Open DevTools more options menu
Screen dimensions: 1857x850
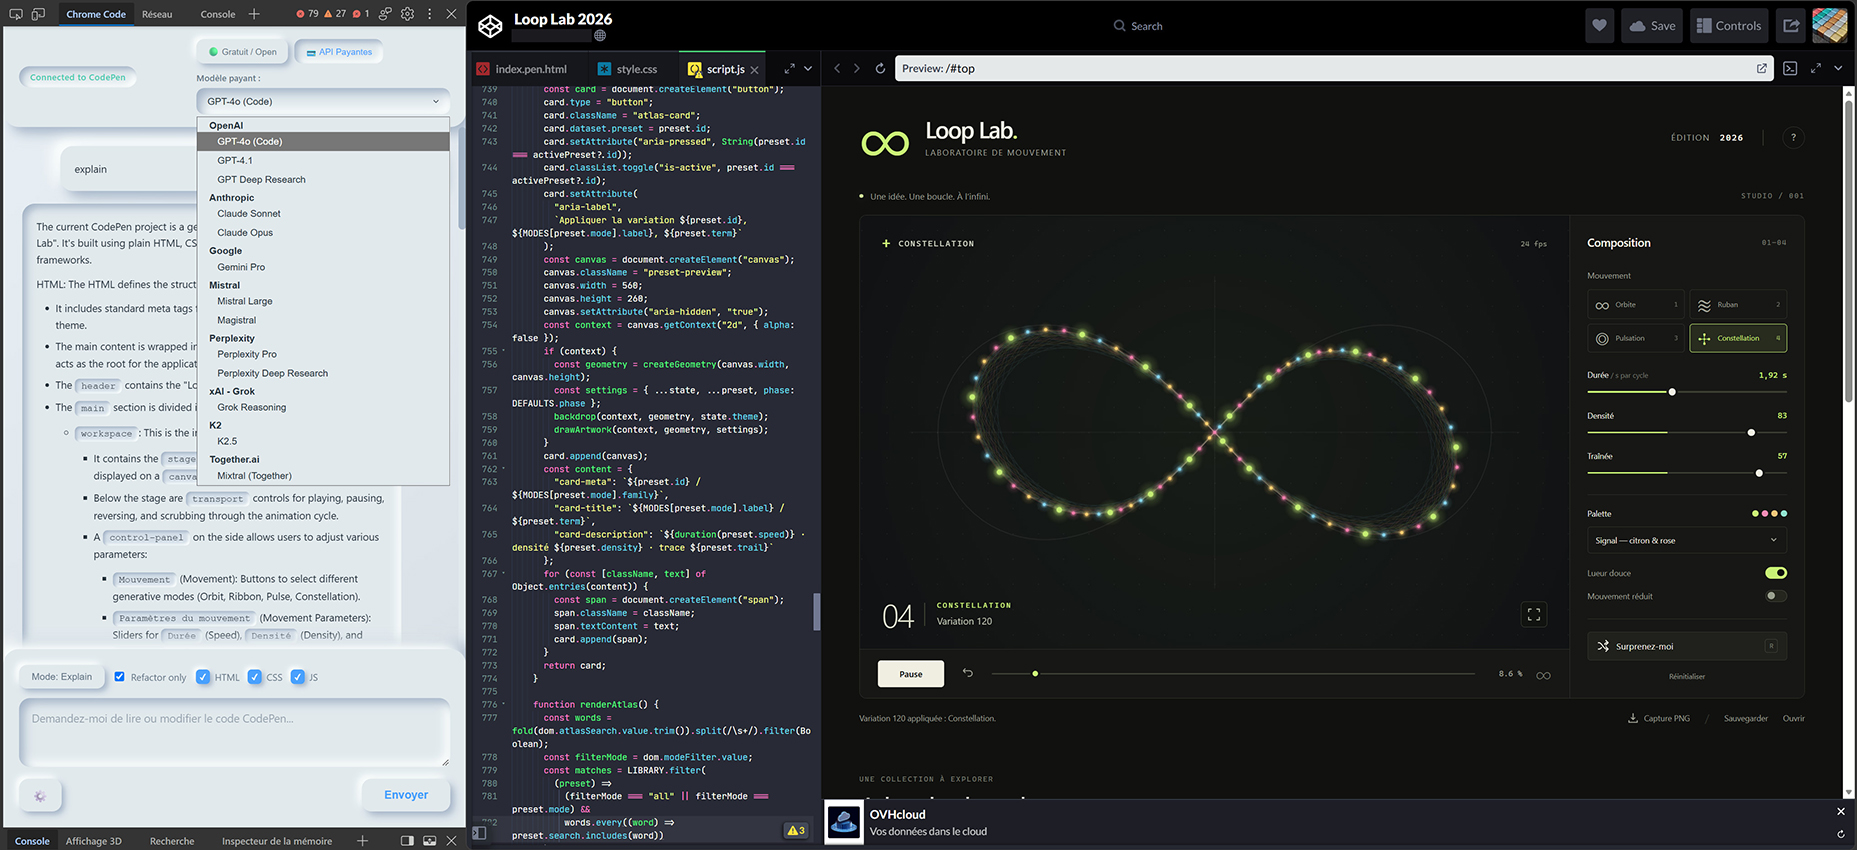click(430, 14)
